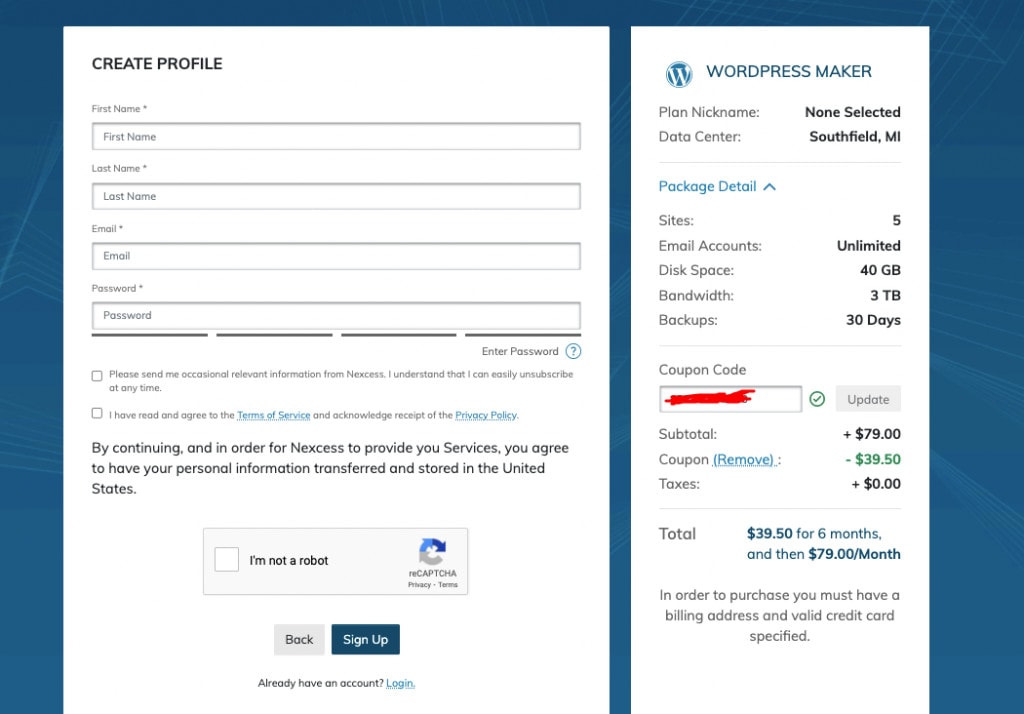Check the Nexcess occasional information checkbox
The width and height of the screenshot is (1024, 714).
click(x=97, y=376)
